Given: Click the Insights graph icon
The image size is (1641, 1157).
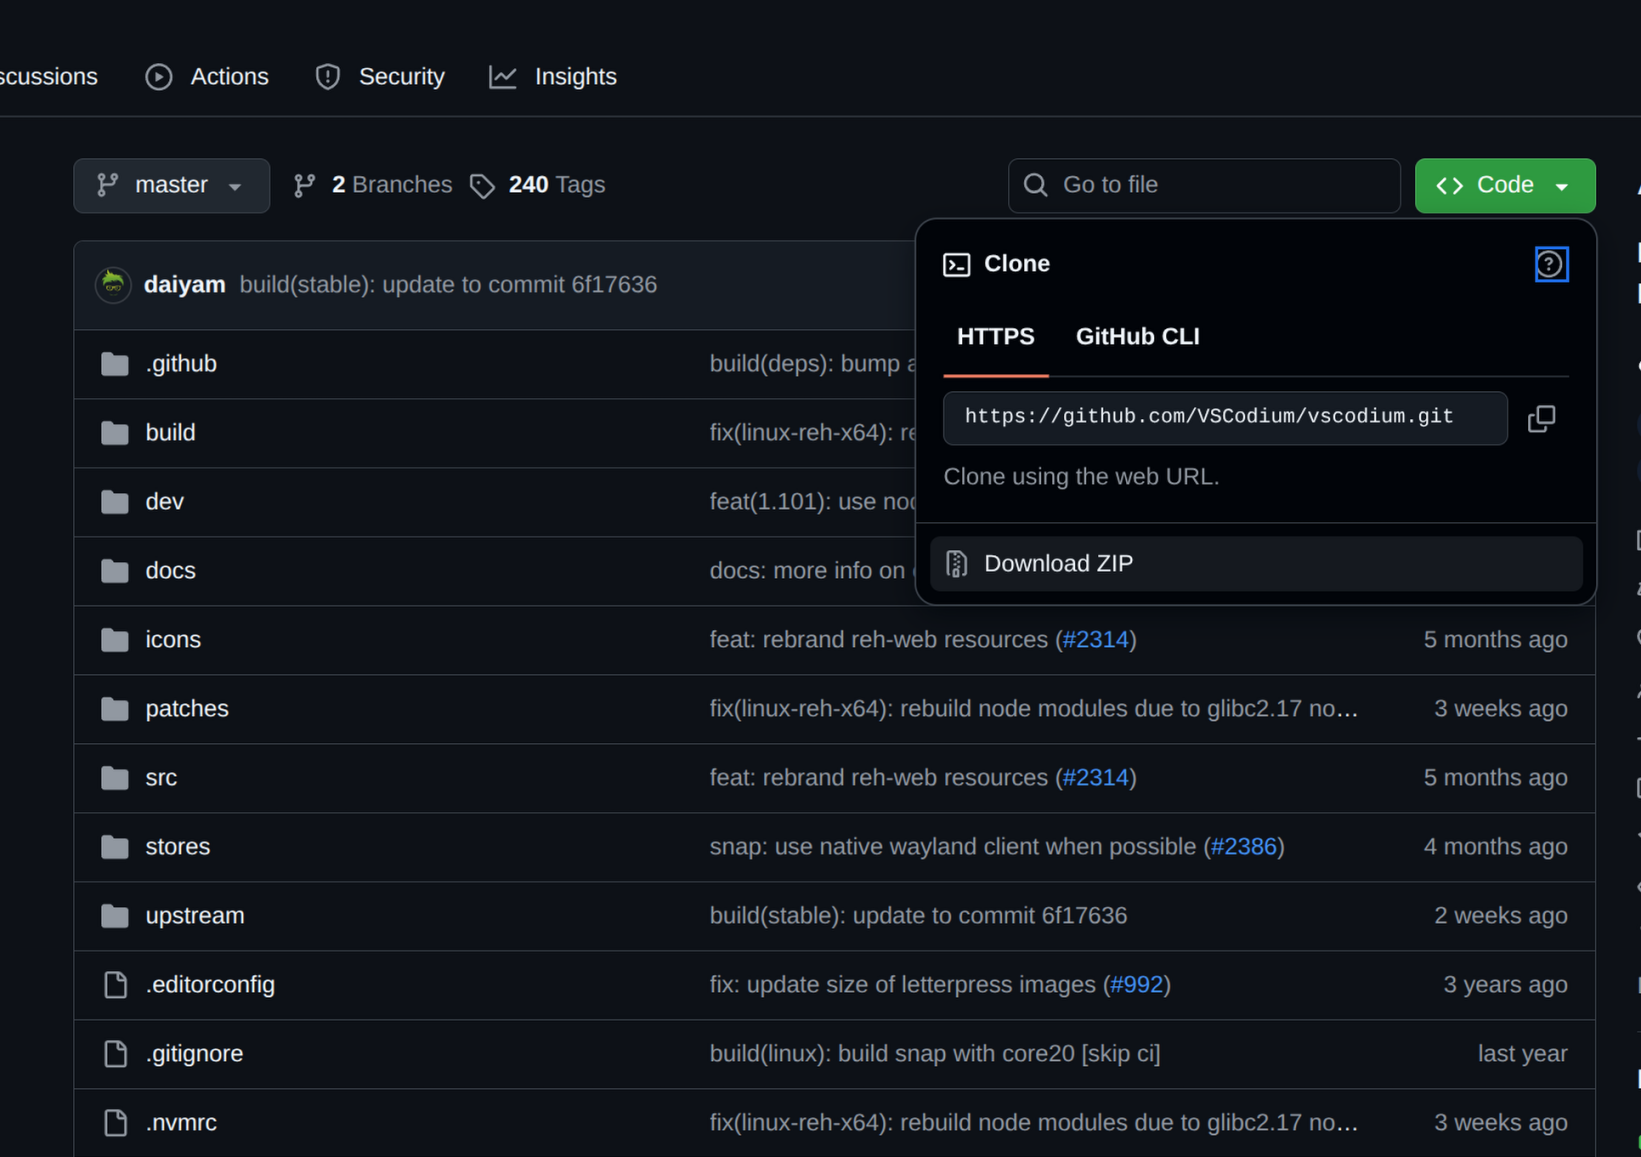Looking at the screenshot, I should point(503,77).
